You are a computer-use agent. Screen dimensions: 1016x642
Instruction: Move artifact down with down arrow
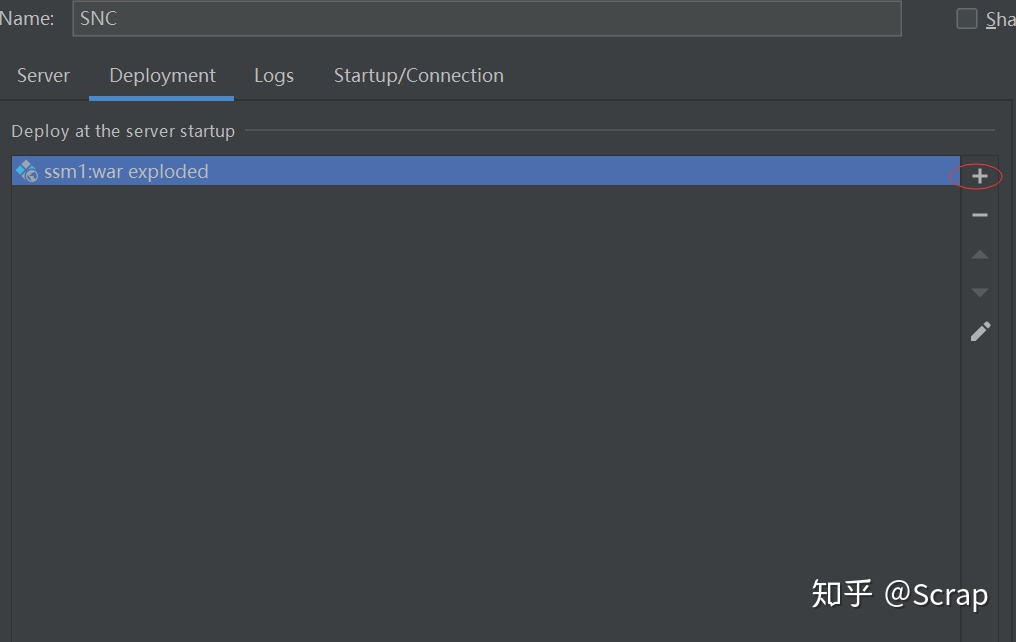979,293
